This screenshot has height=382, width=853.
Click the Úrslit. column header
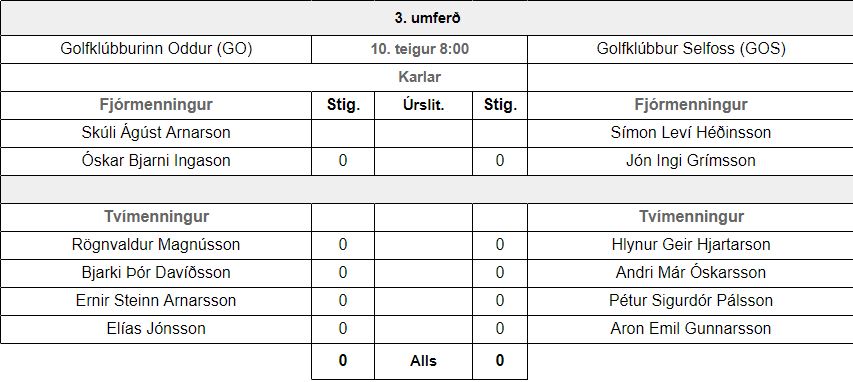424,106
